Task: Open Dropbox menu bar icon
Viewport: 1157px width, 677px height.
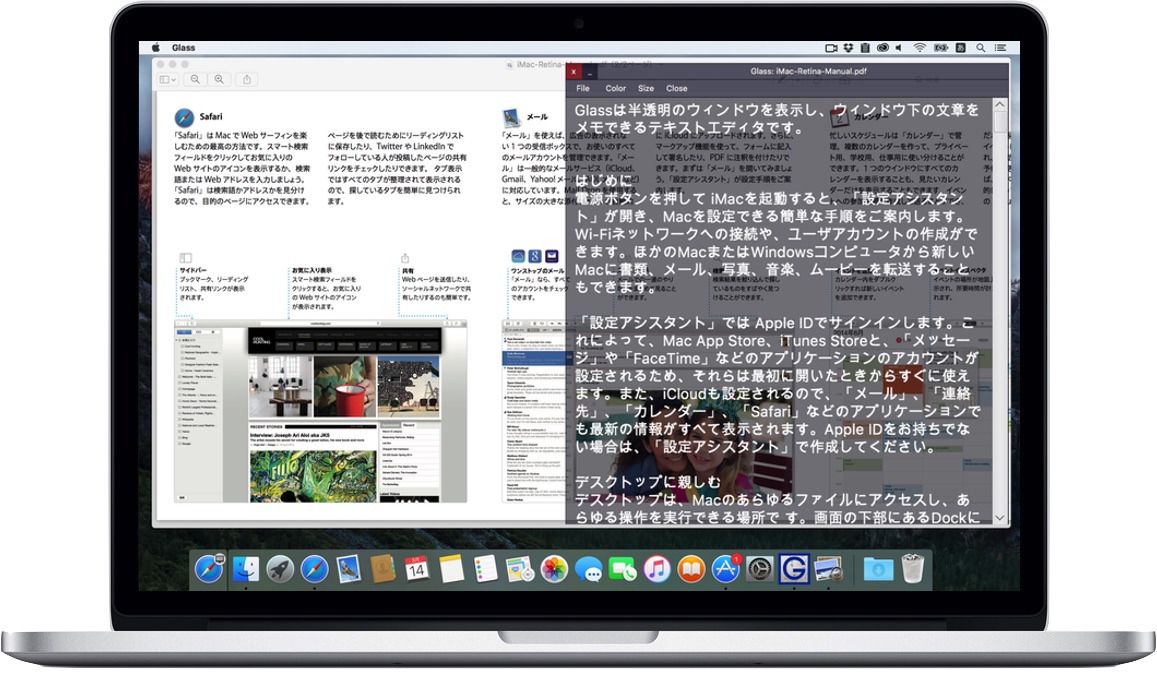Action: [x=849, y=47]
